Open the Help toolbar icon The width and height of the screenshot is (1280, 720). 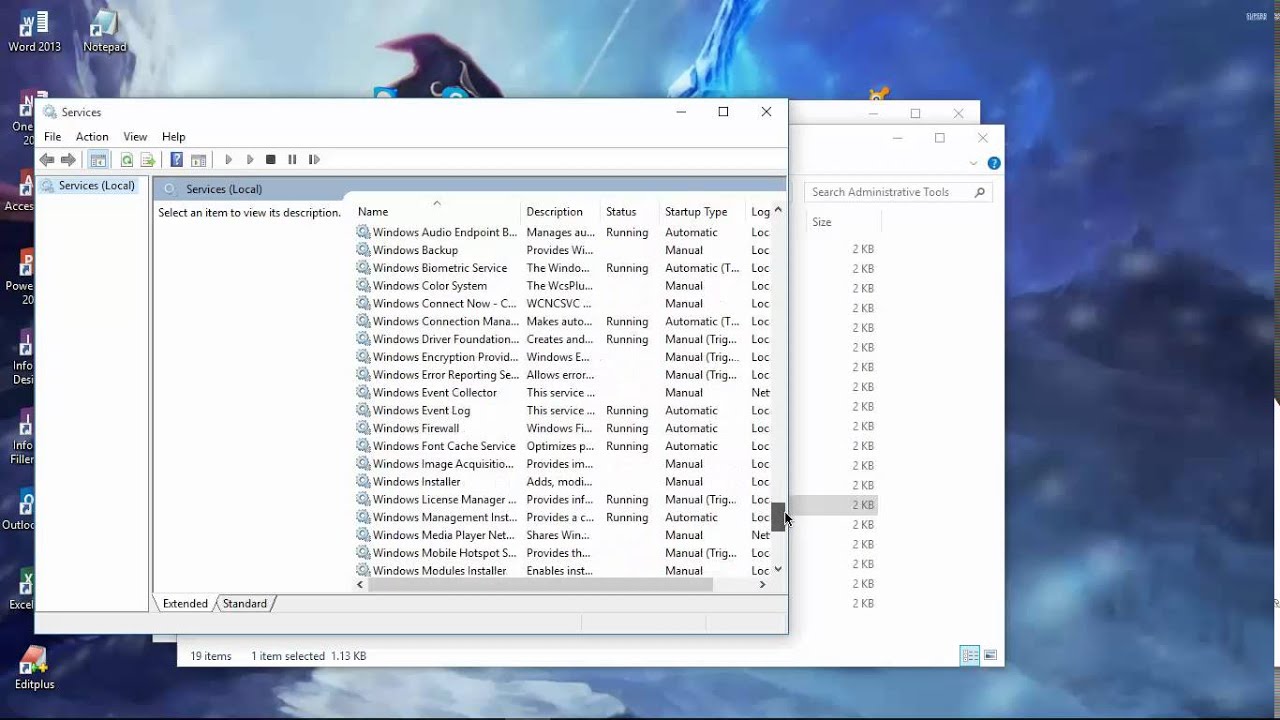pyautogui.click(x=177, y=160)
